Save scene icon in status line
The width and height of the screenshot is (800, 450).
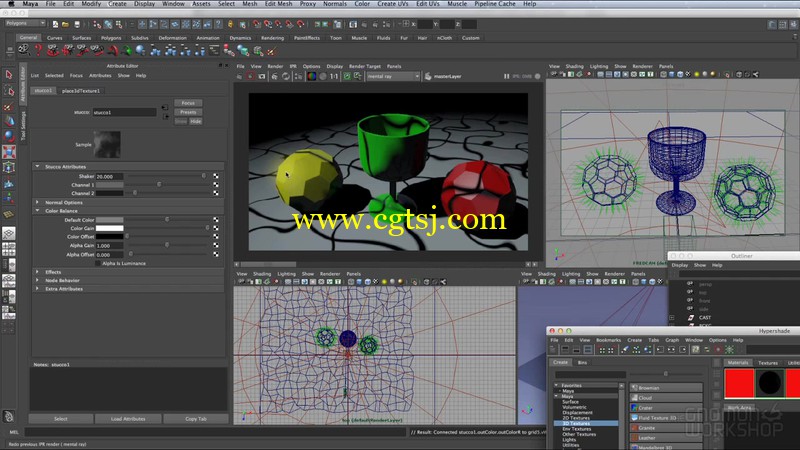pos(77,24)
